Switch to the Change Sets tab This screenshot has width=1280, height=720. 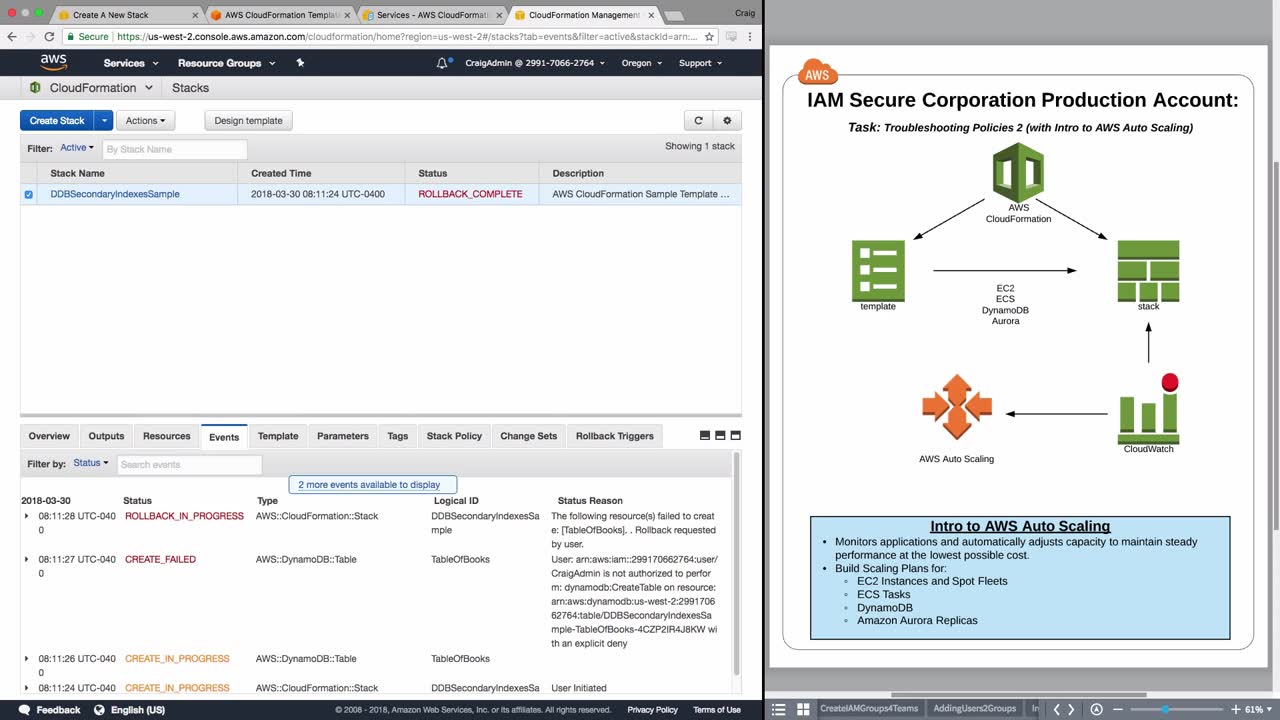[529, 436]
